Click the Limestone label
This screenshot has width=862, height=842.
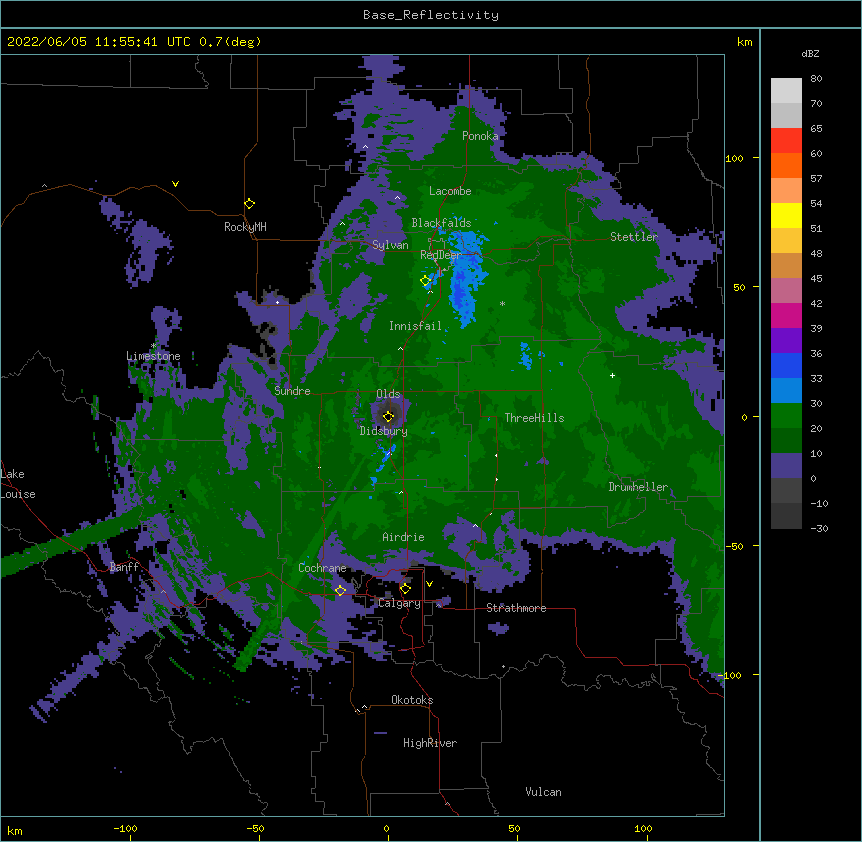(153, 356)
